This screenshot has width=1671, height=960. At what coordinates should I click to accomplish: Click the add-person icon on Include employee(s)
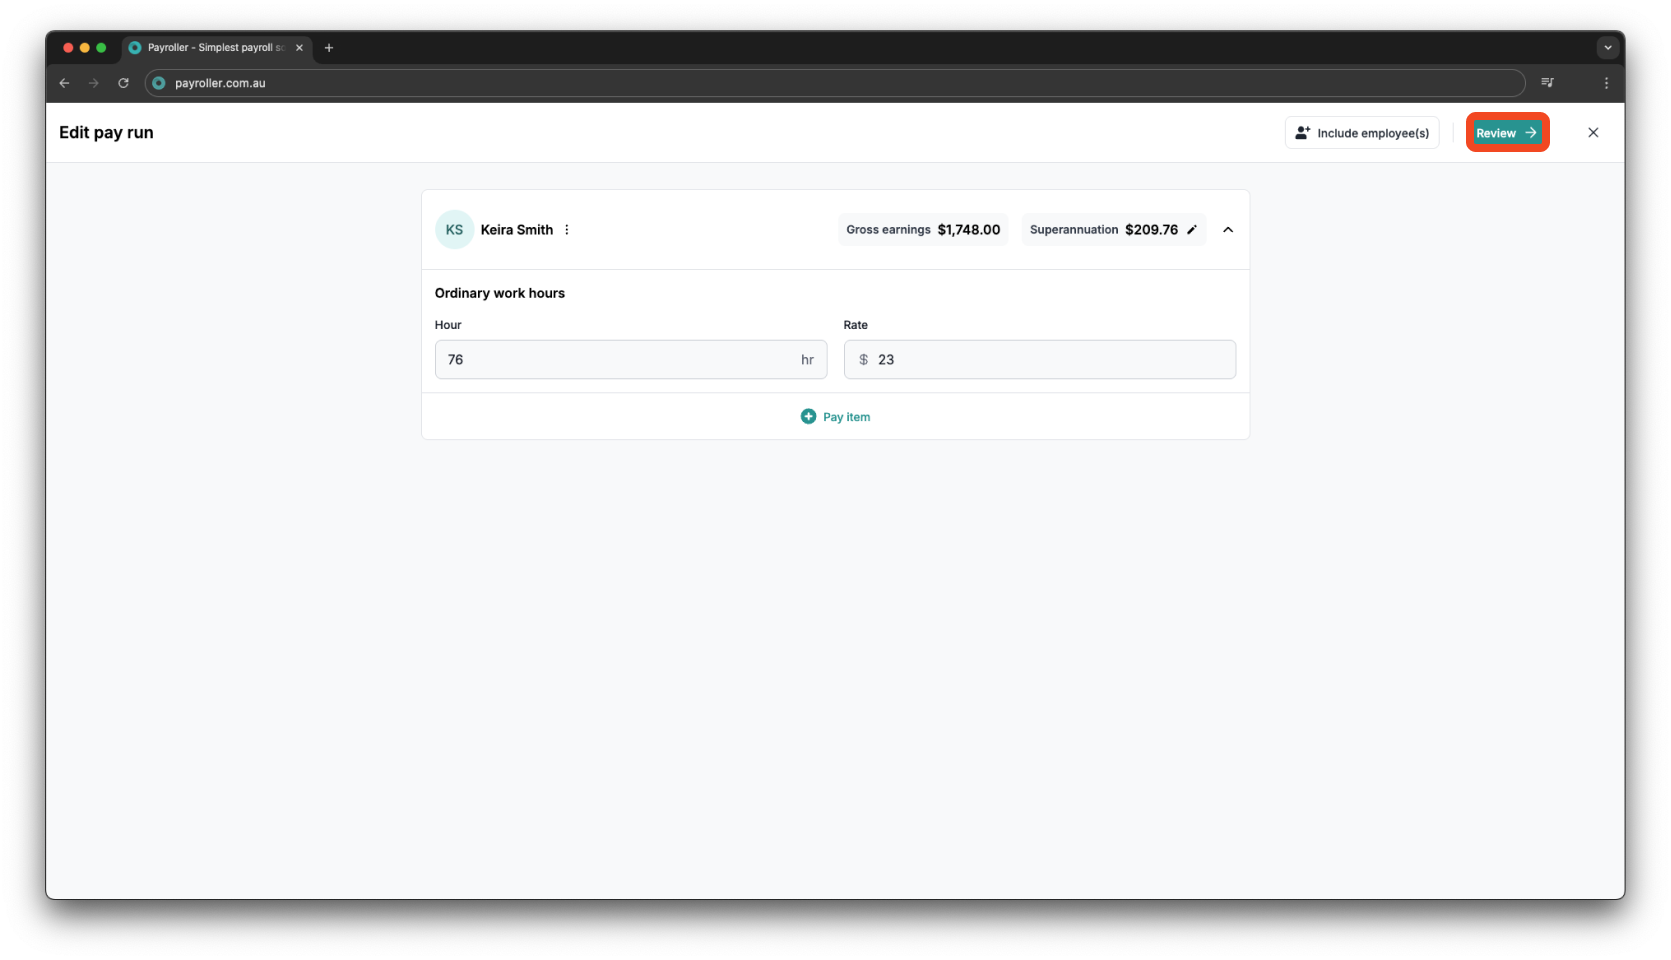pos(1302,131)
